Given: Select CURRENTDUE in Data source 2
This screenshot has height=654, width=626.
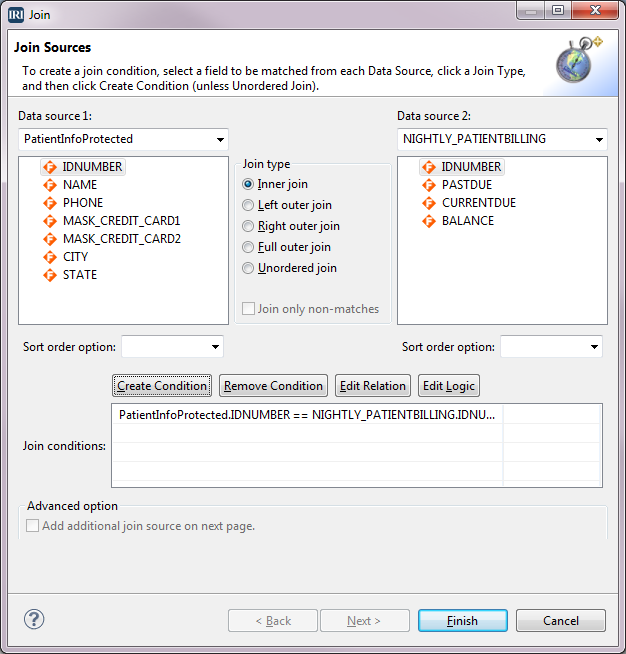Looking at the screenshot, I should pos(479,203).
